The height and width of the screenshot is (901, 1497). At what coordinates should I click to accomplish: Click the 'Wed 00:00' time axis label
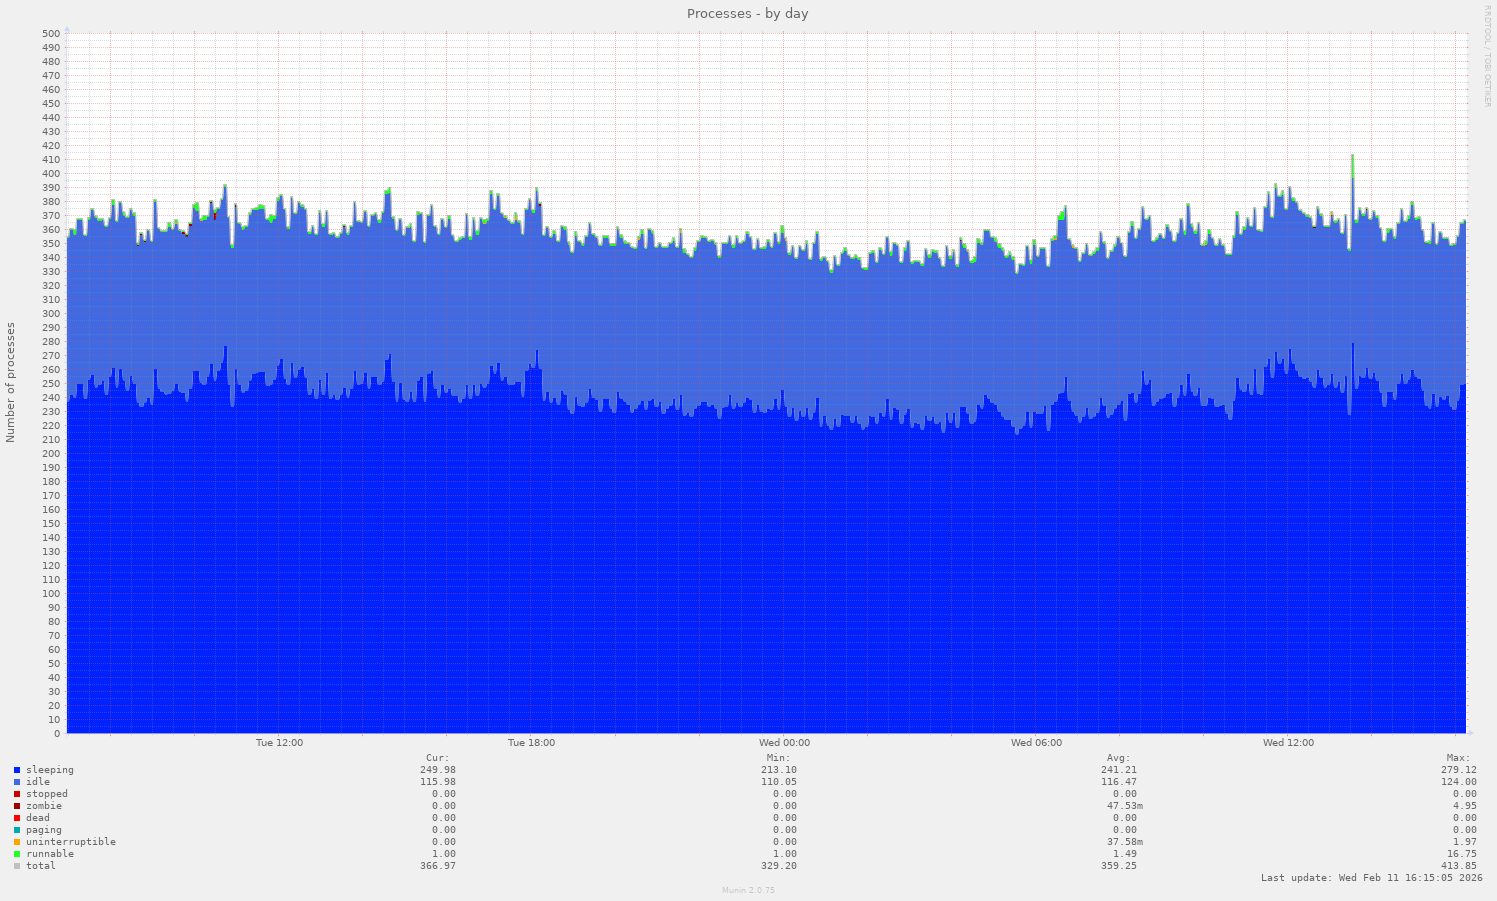coord(784,743)
